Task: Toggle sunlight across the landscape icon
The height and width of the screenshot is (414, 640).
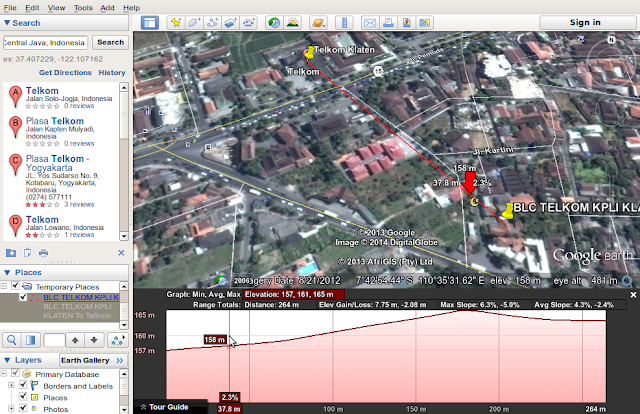Action: click(x=293, y=22)
